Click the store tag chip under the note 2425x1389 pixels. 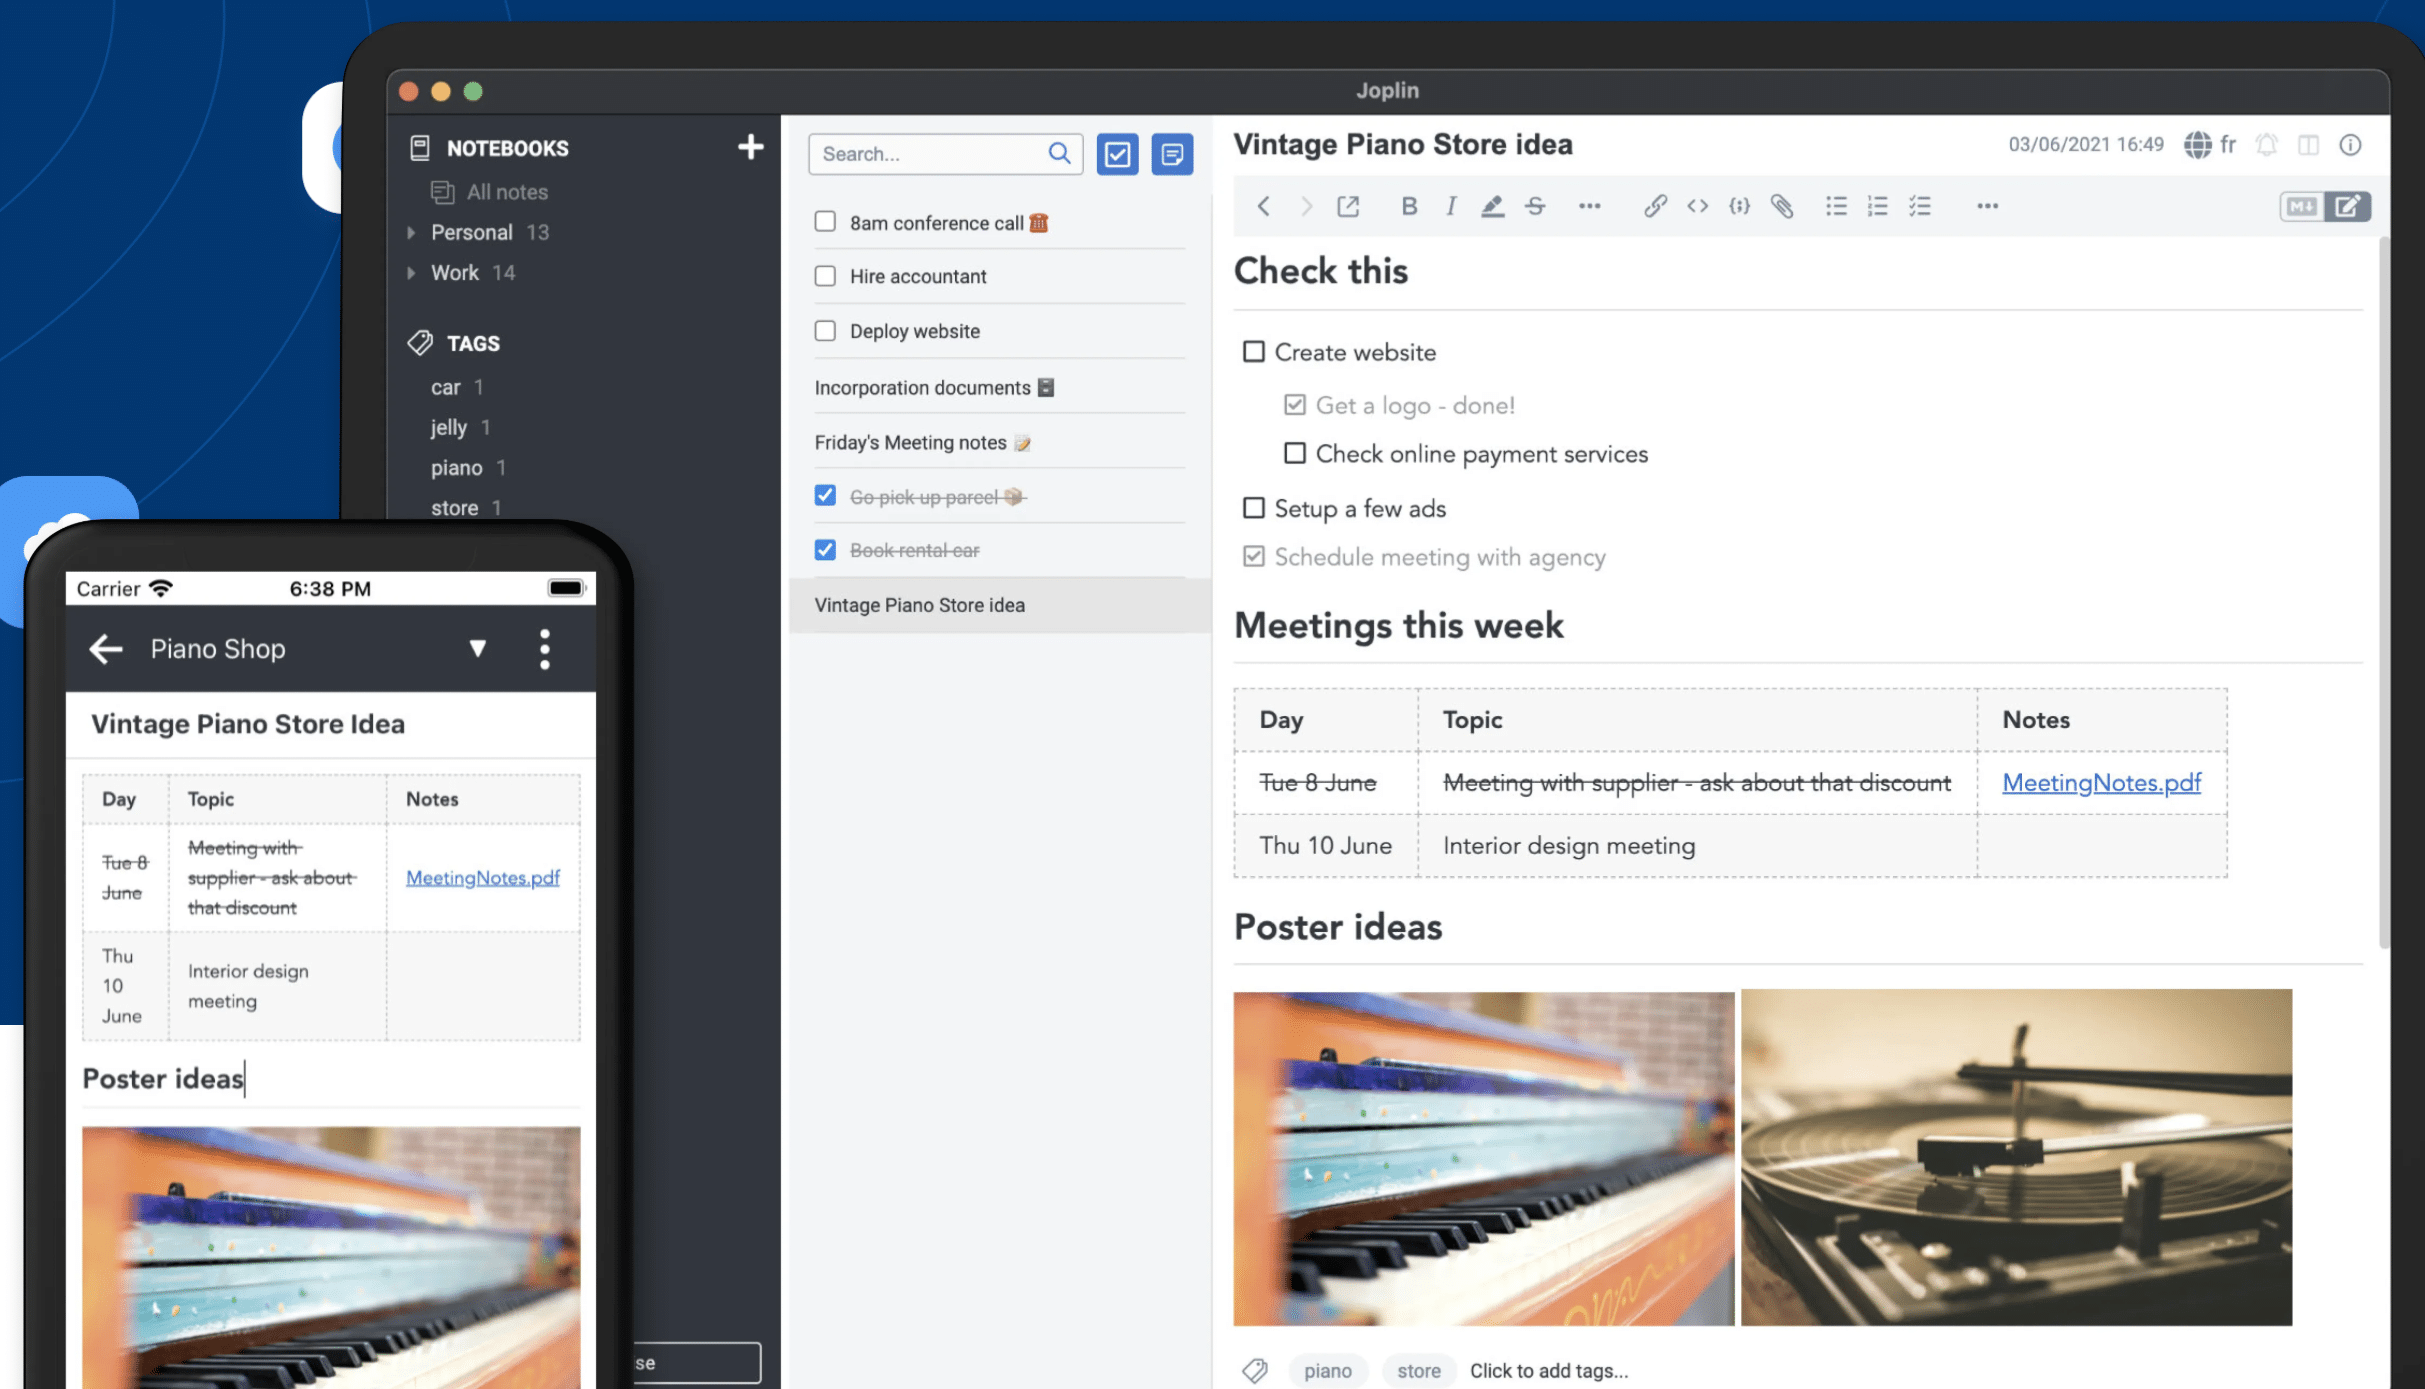(x=1418, y=1370)
